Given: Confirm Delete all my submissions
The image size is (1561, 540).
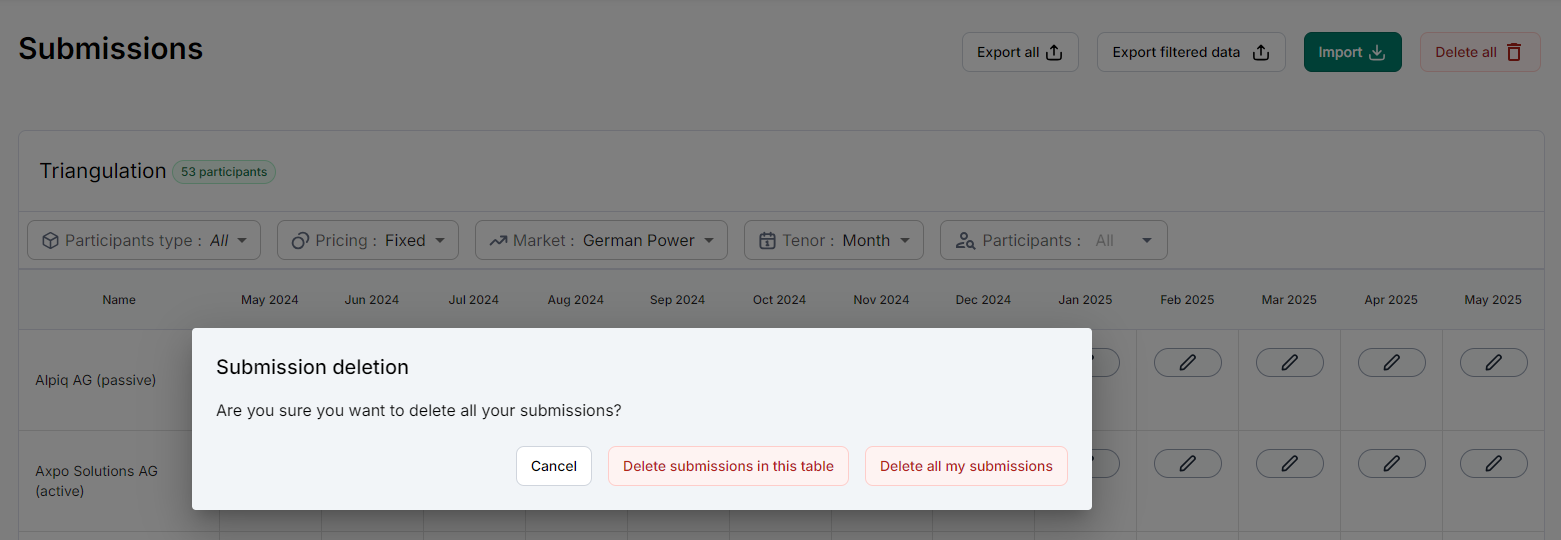Looking at the screenshot, I should (x=966, y=466).
